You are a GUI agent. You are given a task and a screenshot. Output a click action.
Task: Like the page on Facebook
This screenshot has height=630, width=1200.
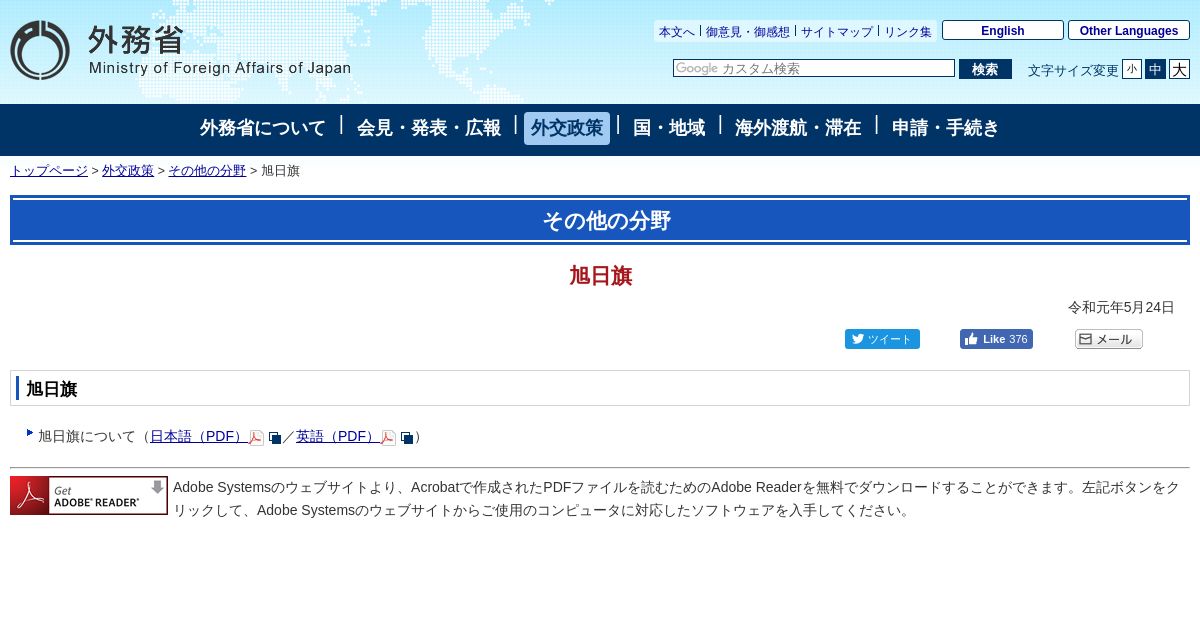996,339
